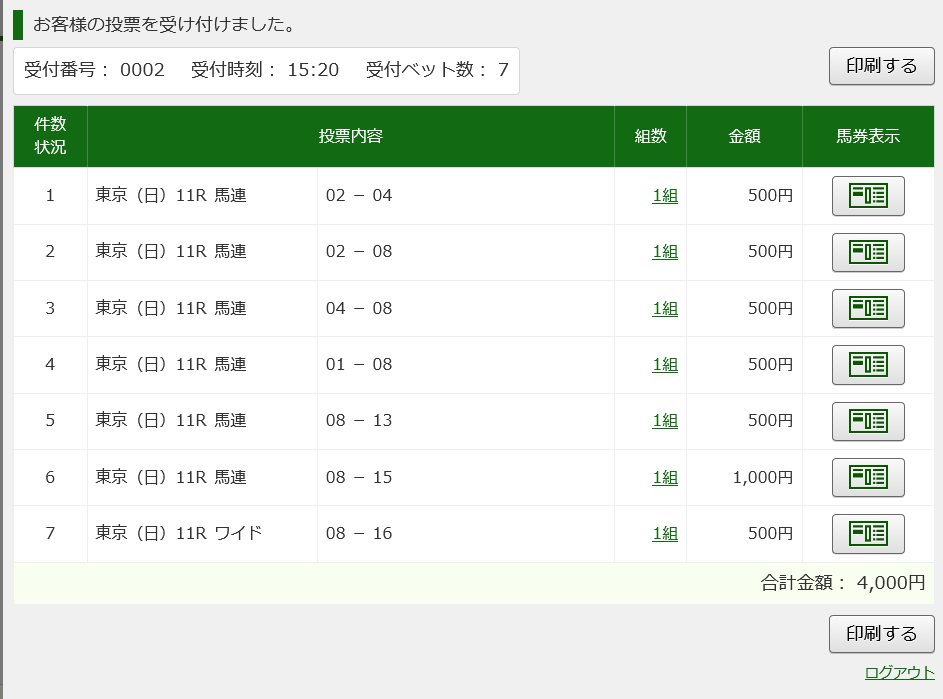Show betting ticket for row 4 (01 – 08)
943x699 pixels.
tap(868, 365)
